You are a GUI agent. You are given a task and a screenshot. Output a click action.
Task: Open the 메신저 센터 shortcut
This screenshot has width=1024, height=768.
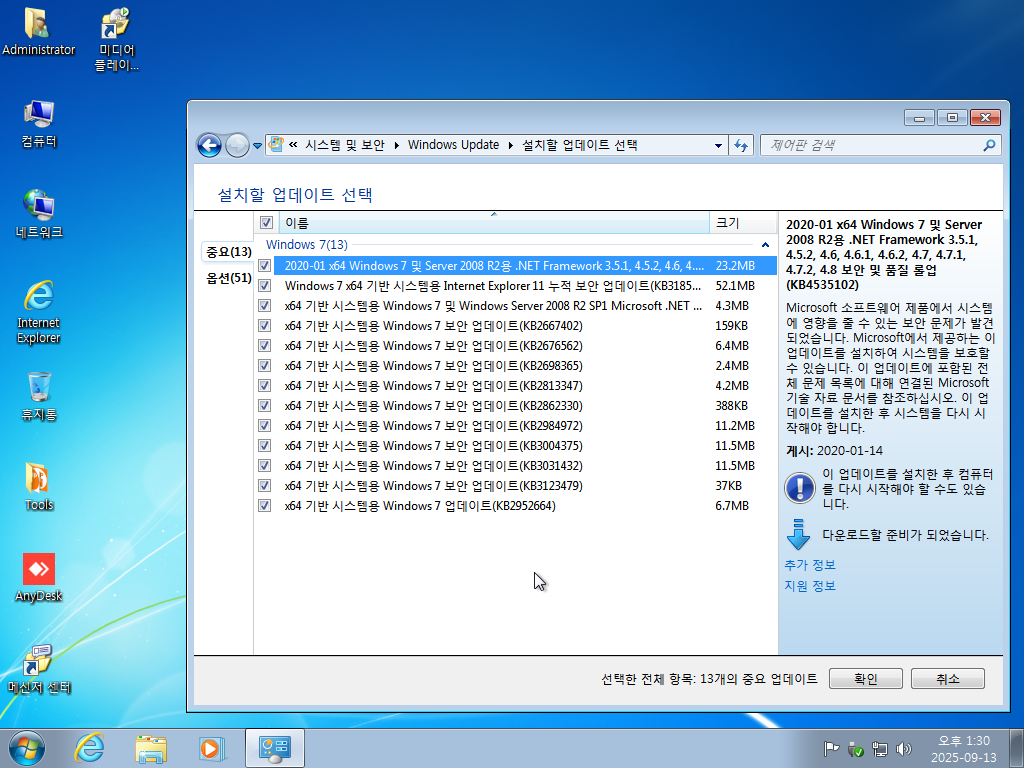tap(39, 669)
